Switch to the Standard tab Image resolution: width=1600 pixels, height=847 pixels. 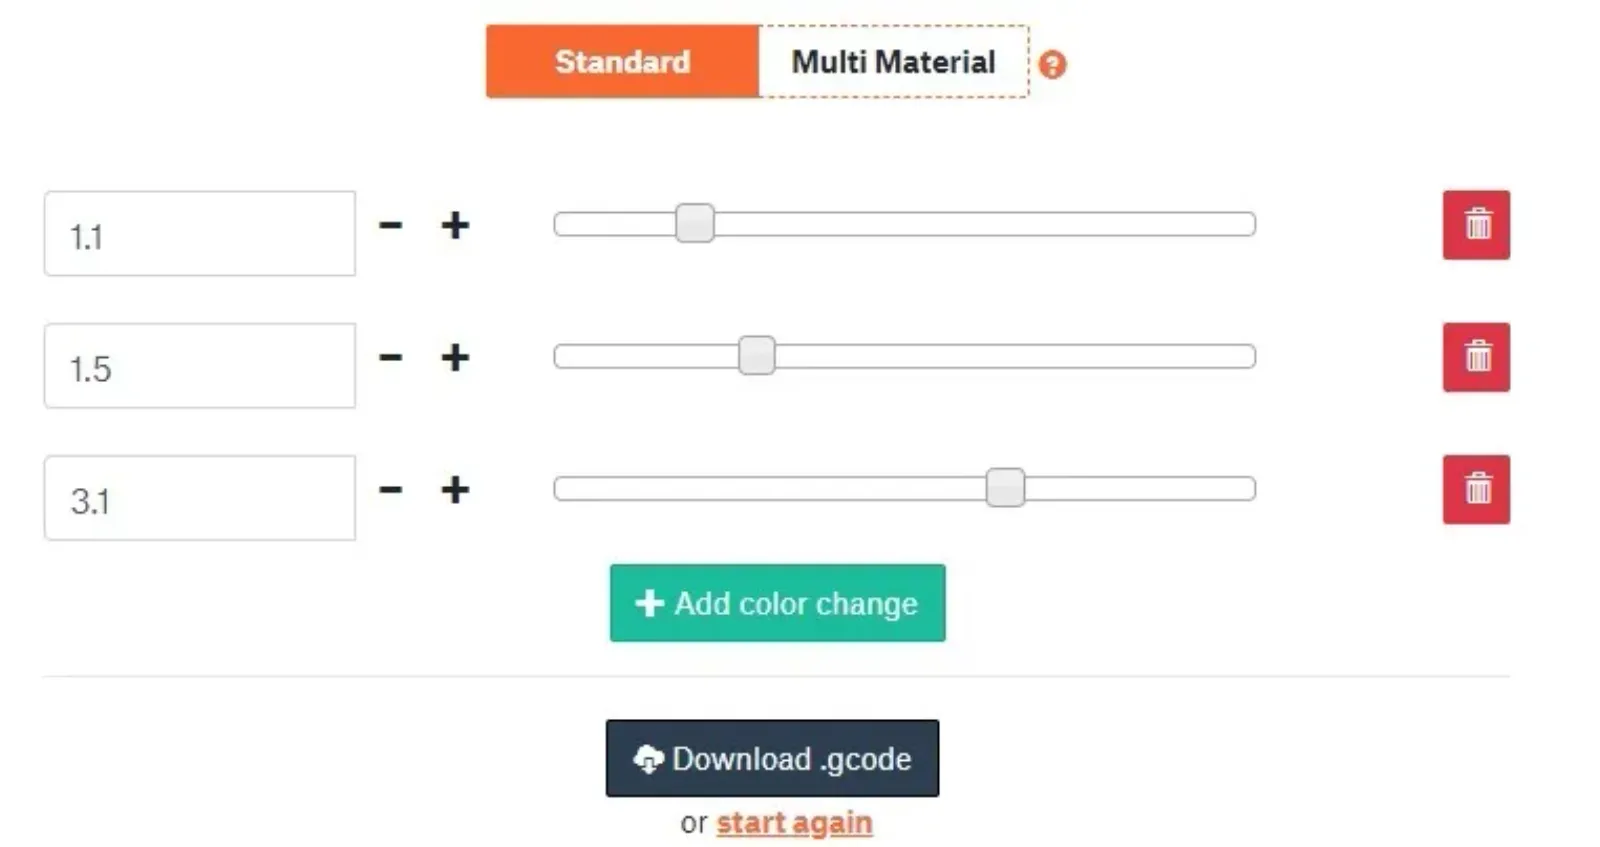[623, 61]
